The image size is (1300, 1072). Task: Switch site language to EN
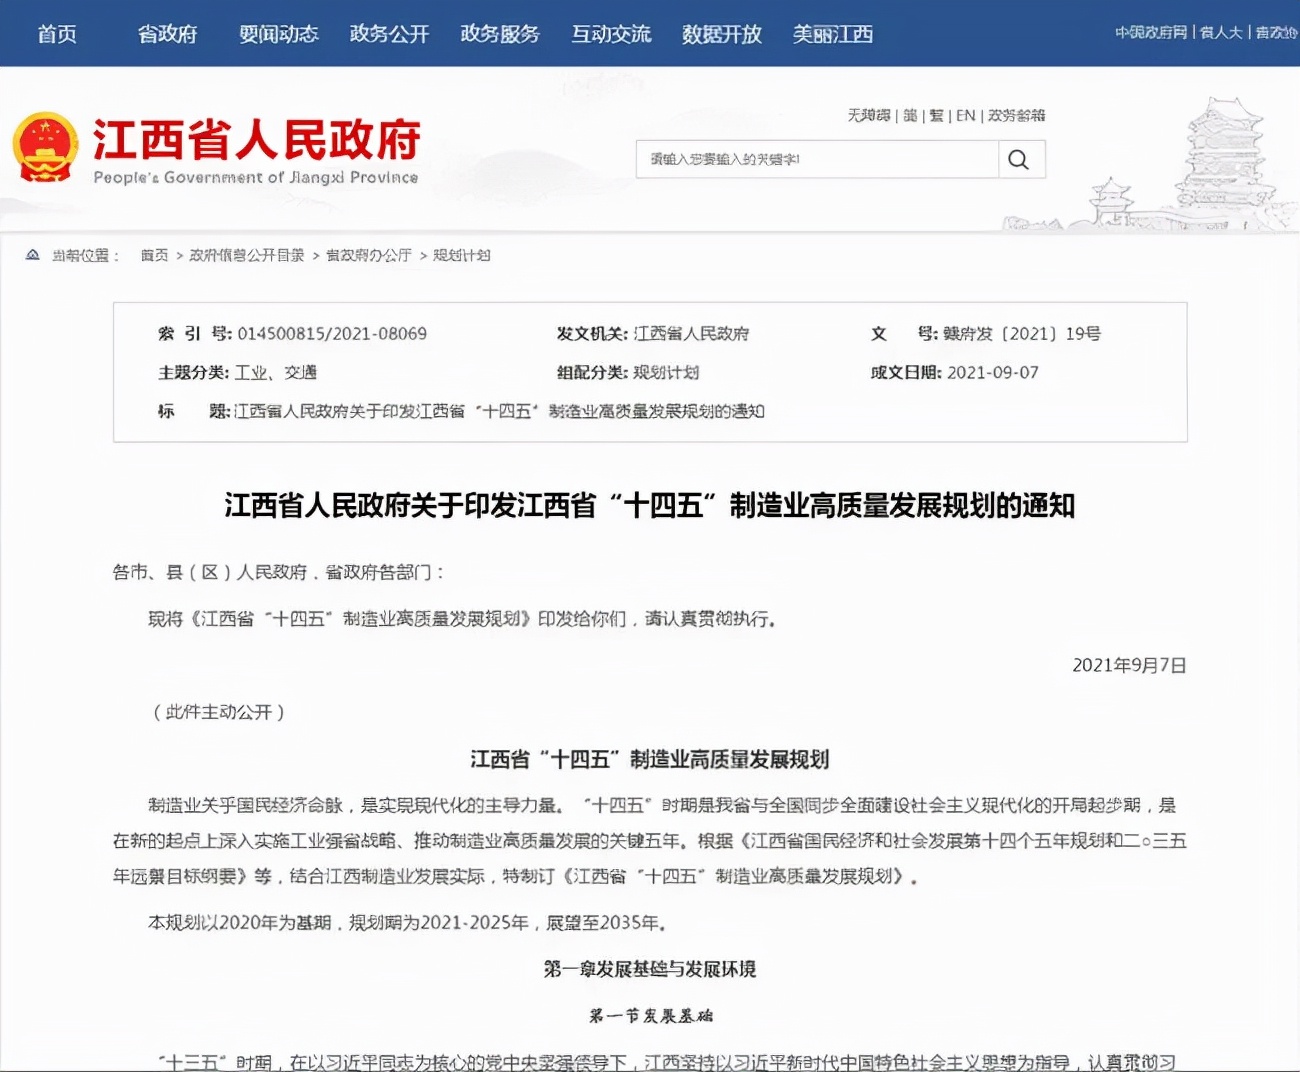(x=964, y=116)
